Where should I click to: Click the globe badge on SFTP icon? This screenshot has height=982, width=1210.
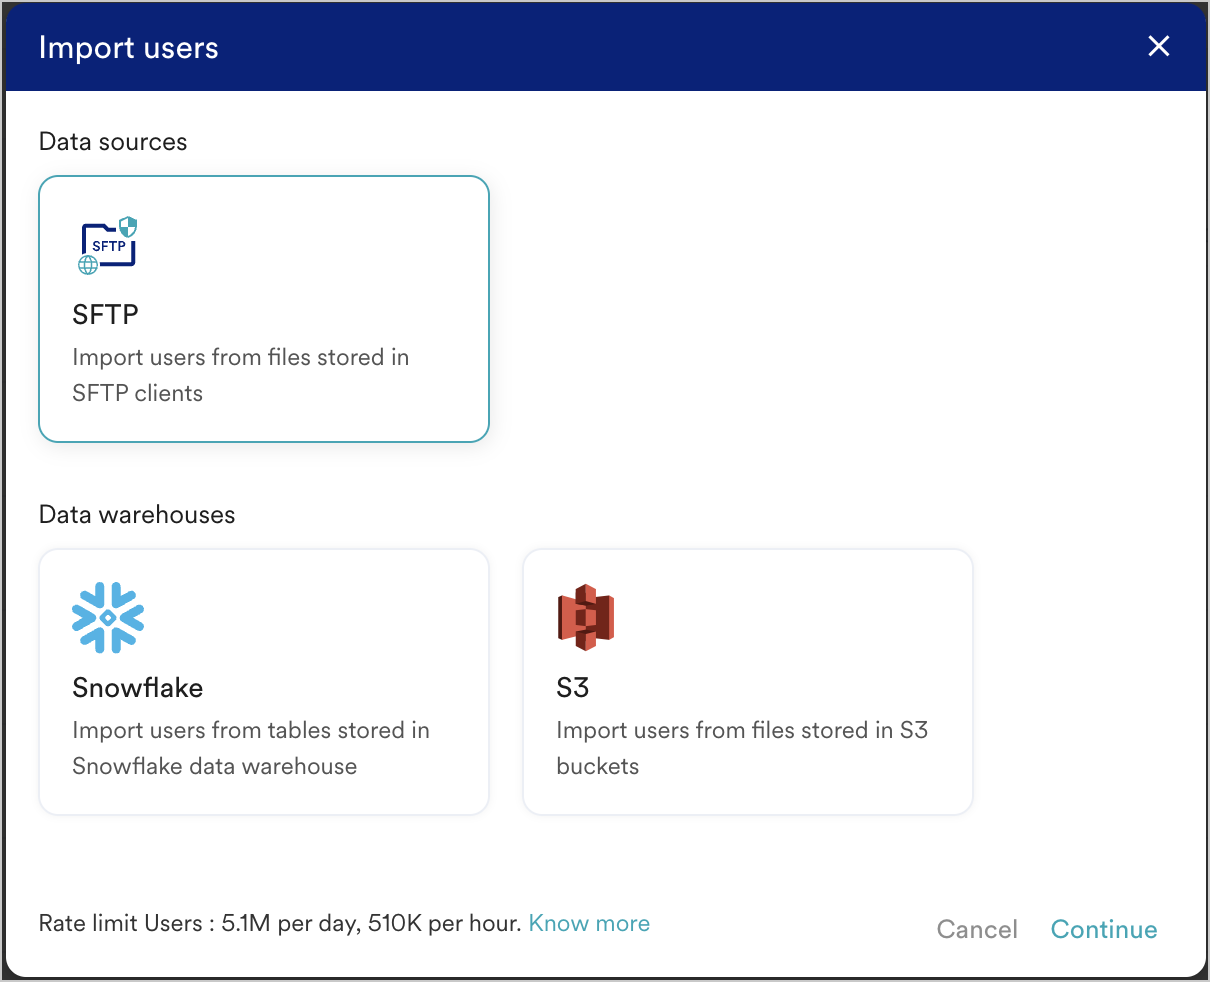click(x=88, y=265)
